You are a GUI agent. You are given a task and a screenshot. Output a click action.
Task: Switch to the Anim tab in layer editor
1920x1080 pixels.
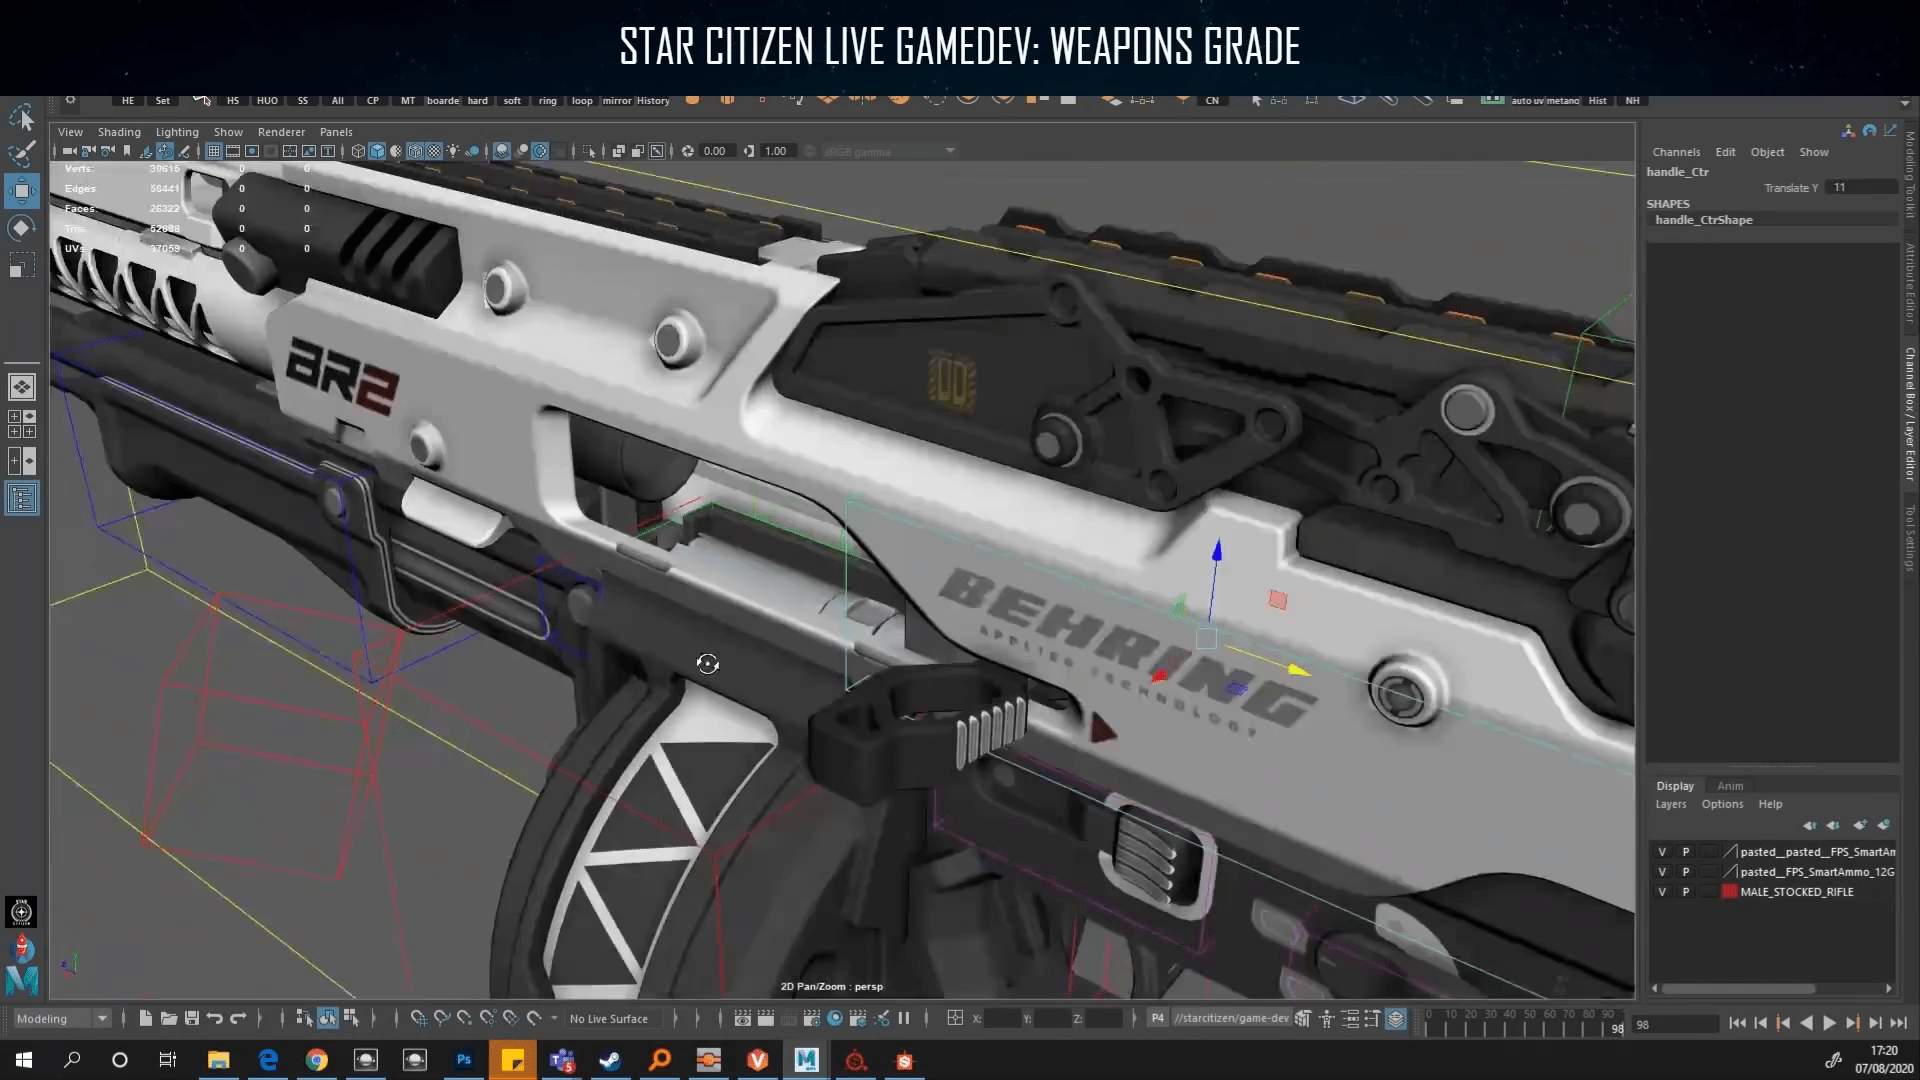1730,786
